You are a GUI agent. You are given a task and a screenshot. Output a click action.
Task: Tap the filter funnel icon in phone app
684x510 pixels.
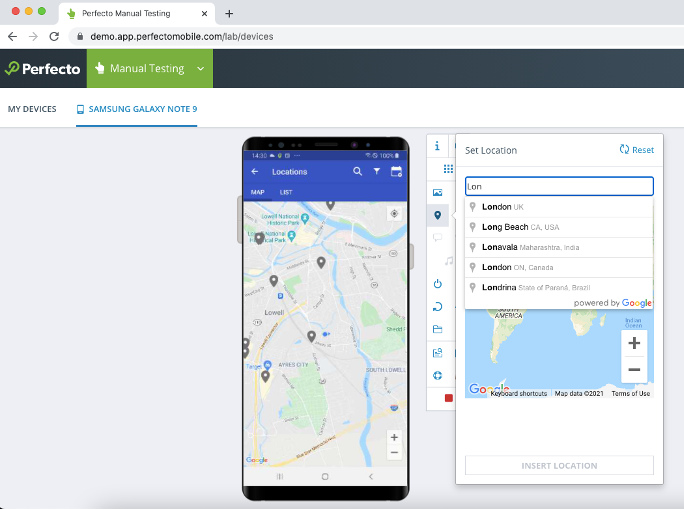[376, 171]
